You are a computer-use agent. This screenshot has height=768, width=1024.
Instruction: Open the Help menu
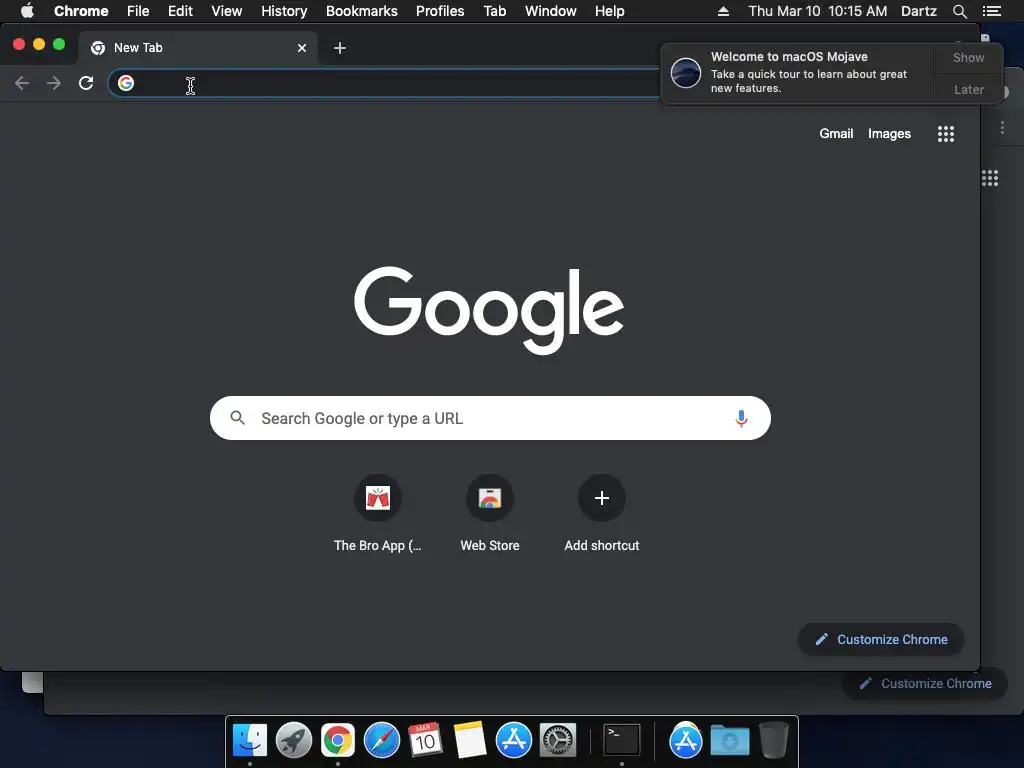point(609,11)
